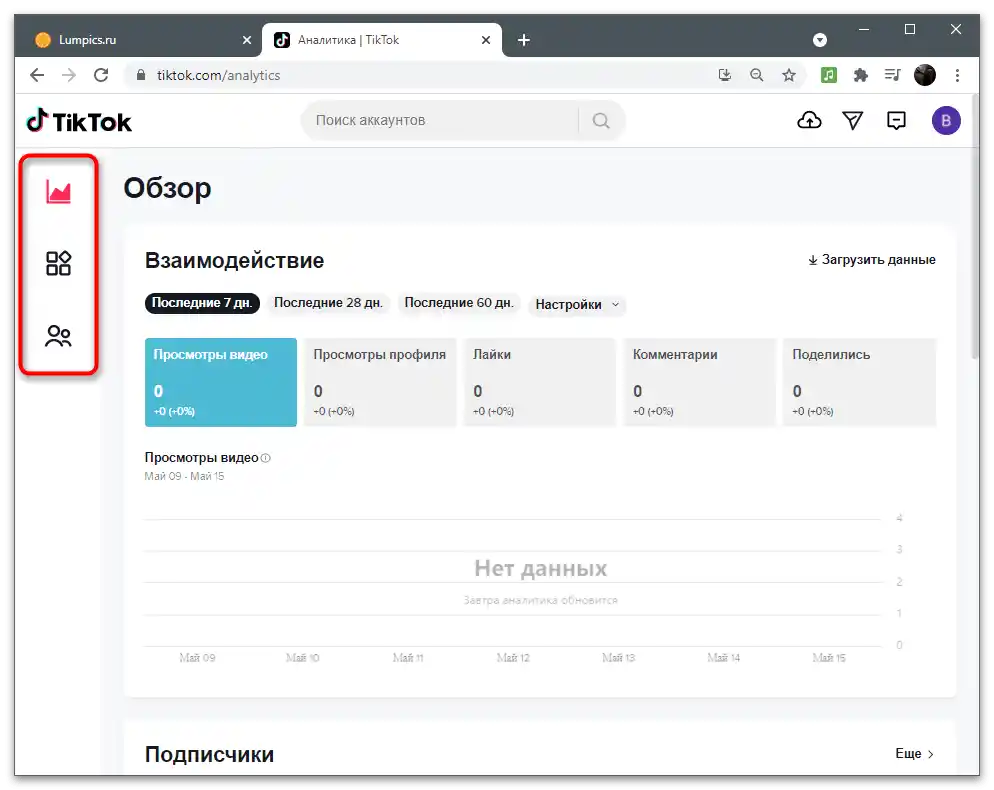Screen dimensions: 994x790
Task: Open the Content section grid icon
Action: coord(58,263)
